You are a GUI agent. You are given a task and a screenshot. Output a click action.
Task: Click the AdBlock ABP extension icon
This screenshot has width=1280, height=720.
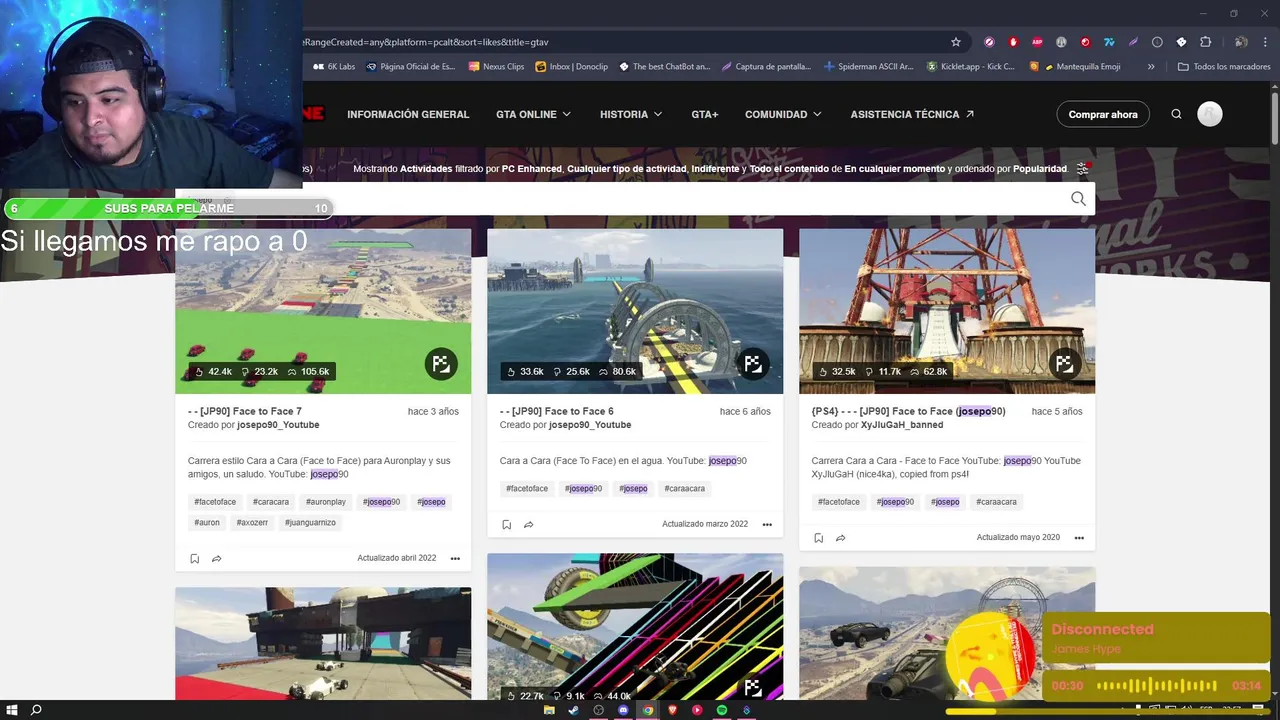(1037, 42)
